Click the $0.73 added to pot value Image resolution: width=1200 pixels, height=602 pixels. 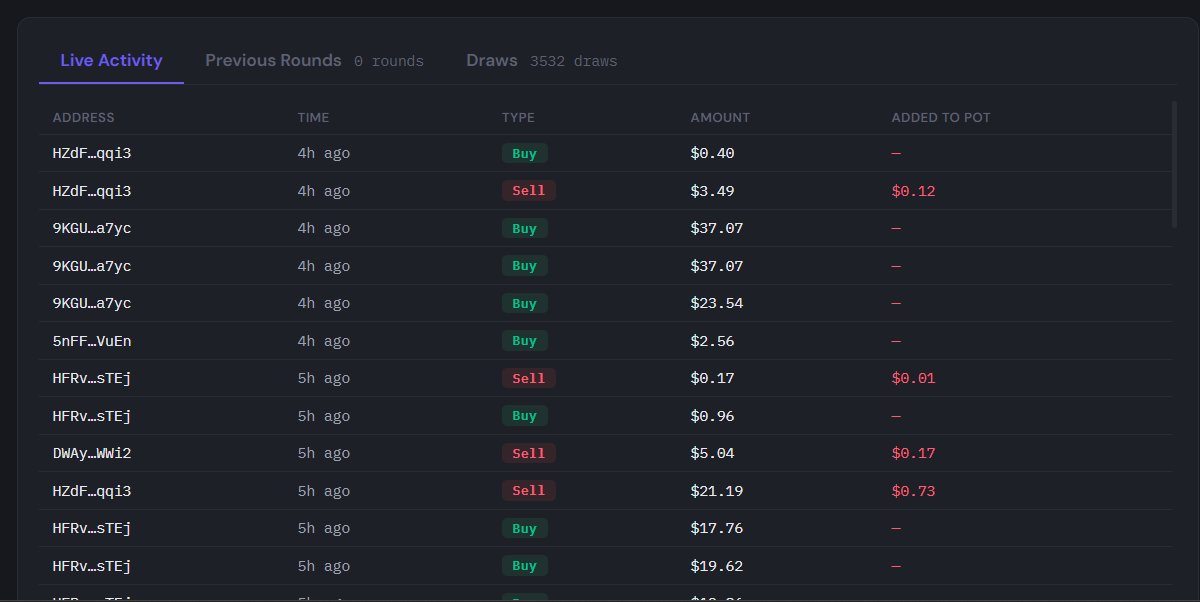pos(913,491)
